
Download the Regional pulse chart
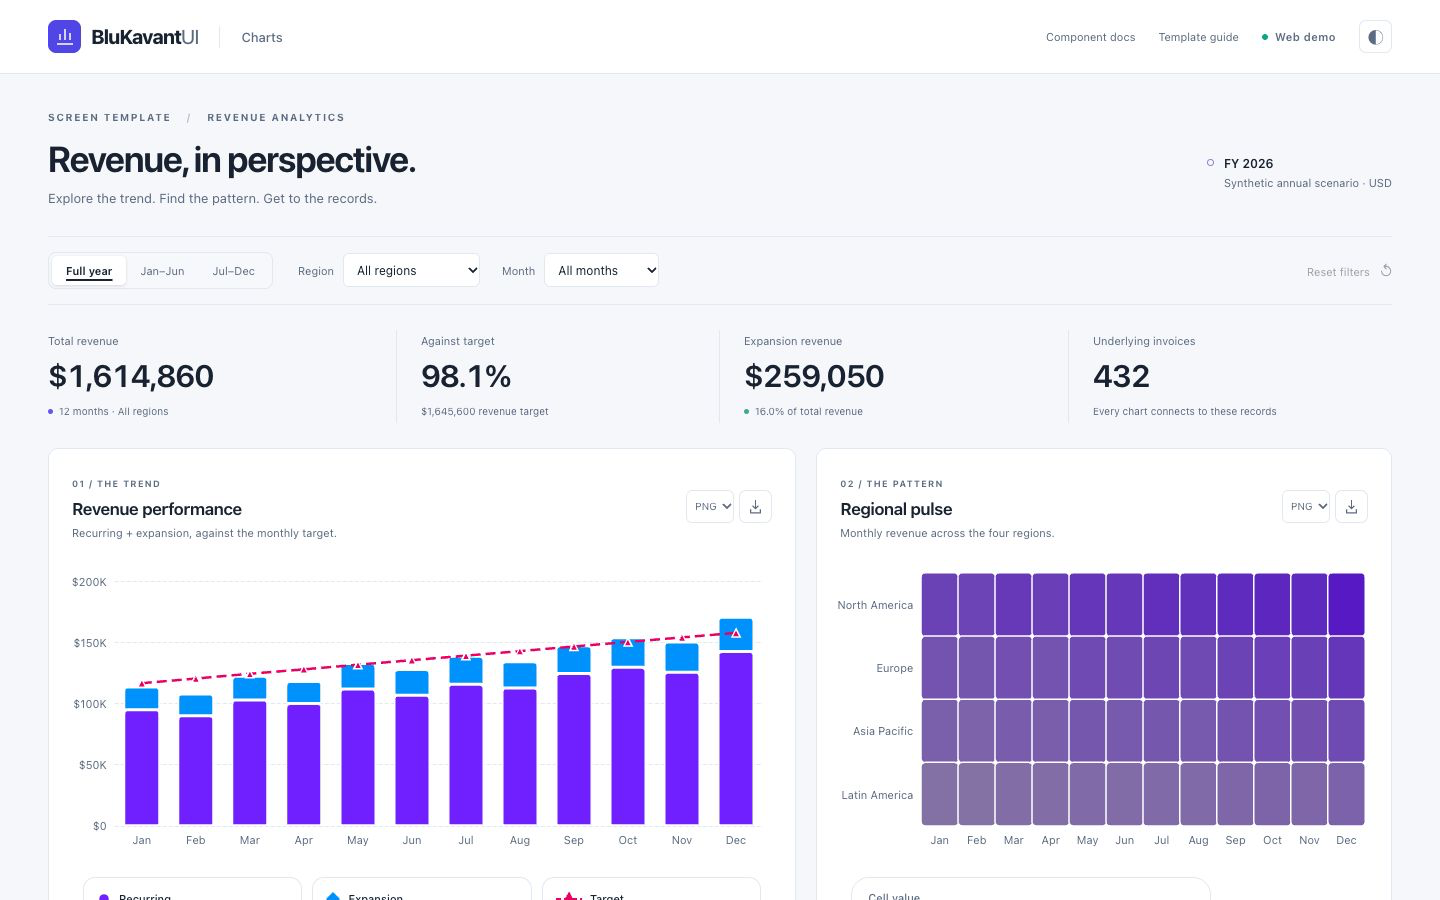pos(1351,507)
